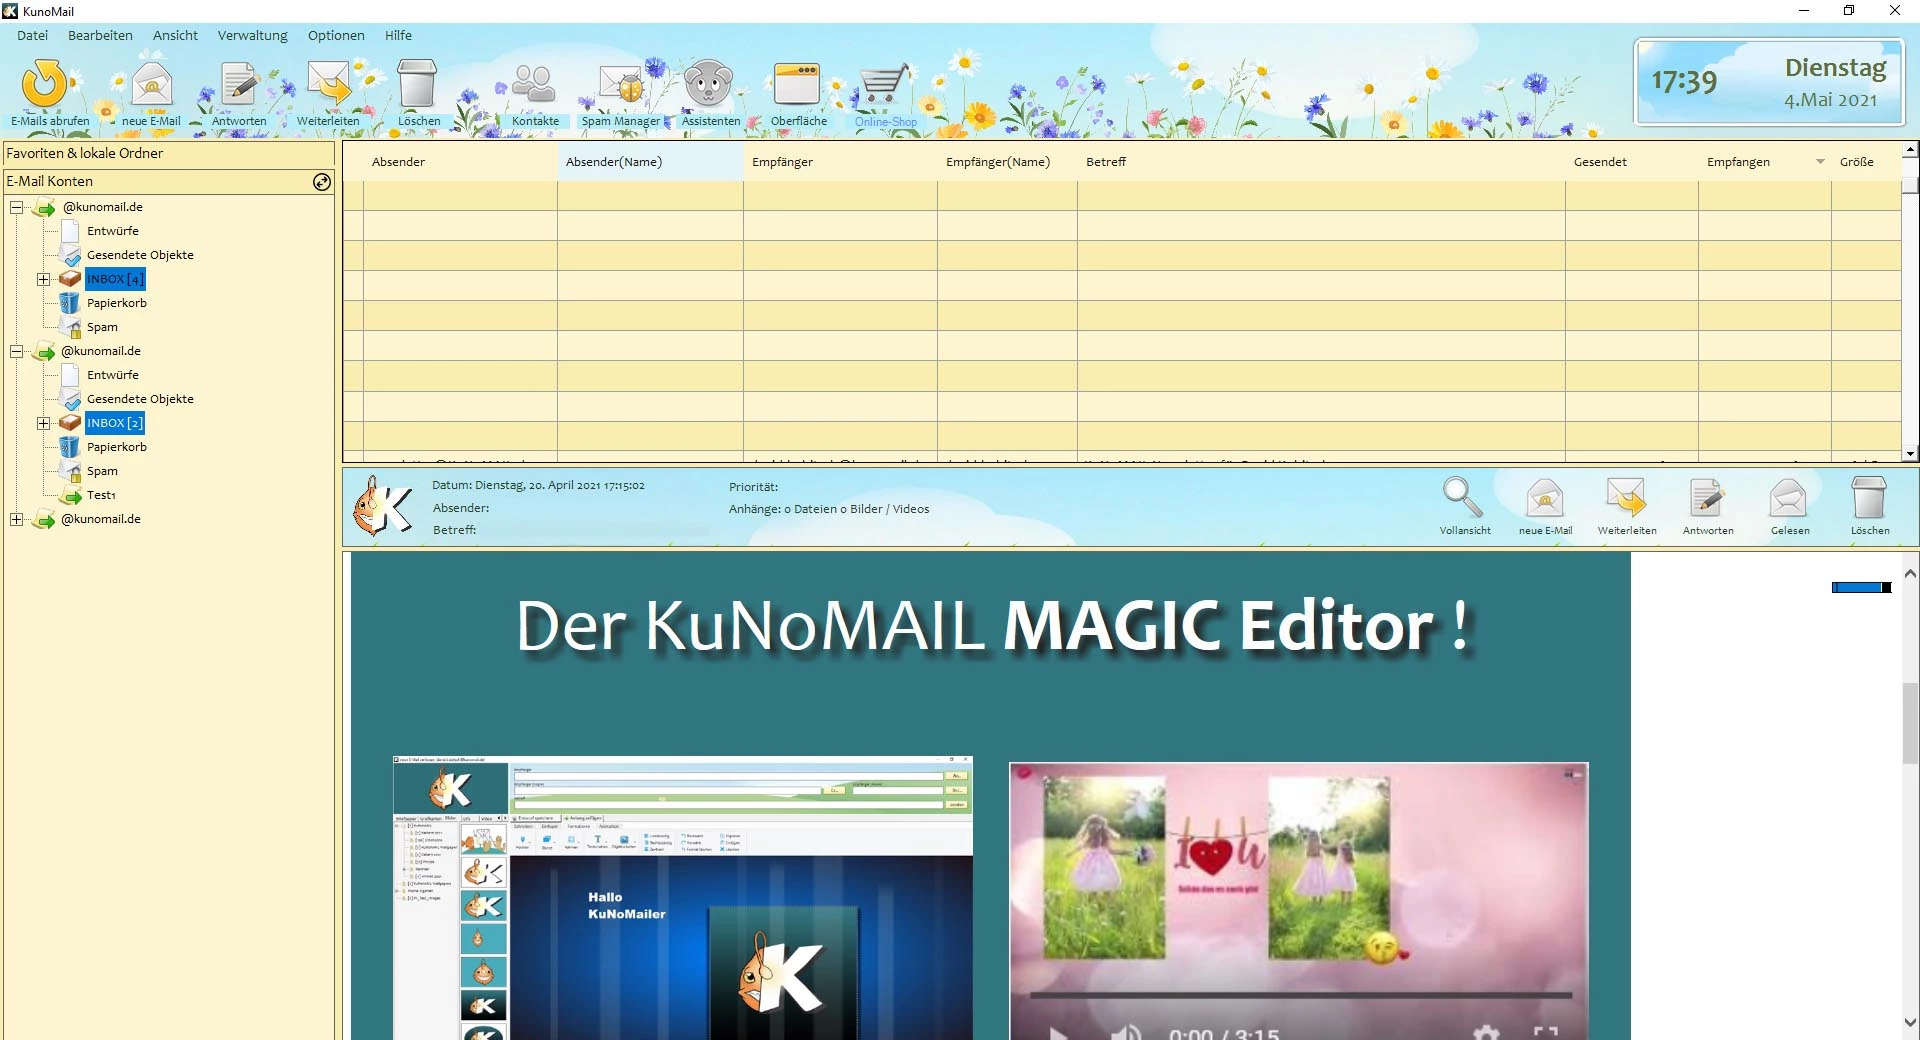Sort by Betreff column header
1920x1040 pixels.
[1321, 162]
